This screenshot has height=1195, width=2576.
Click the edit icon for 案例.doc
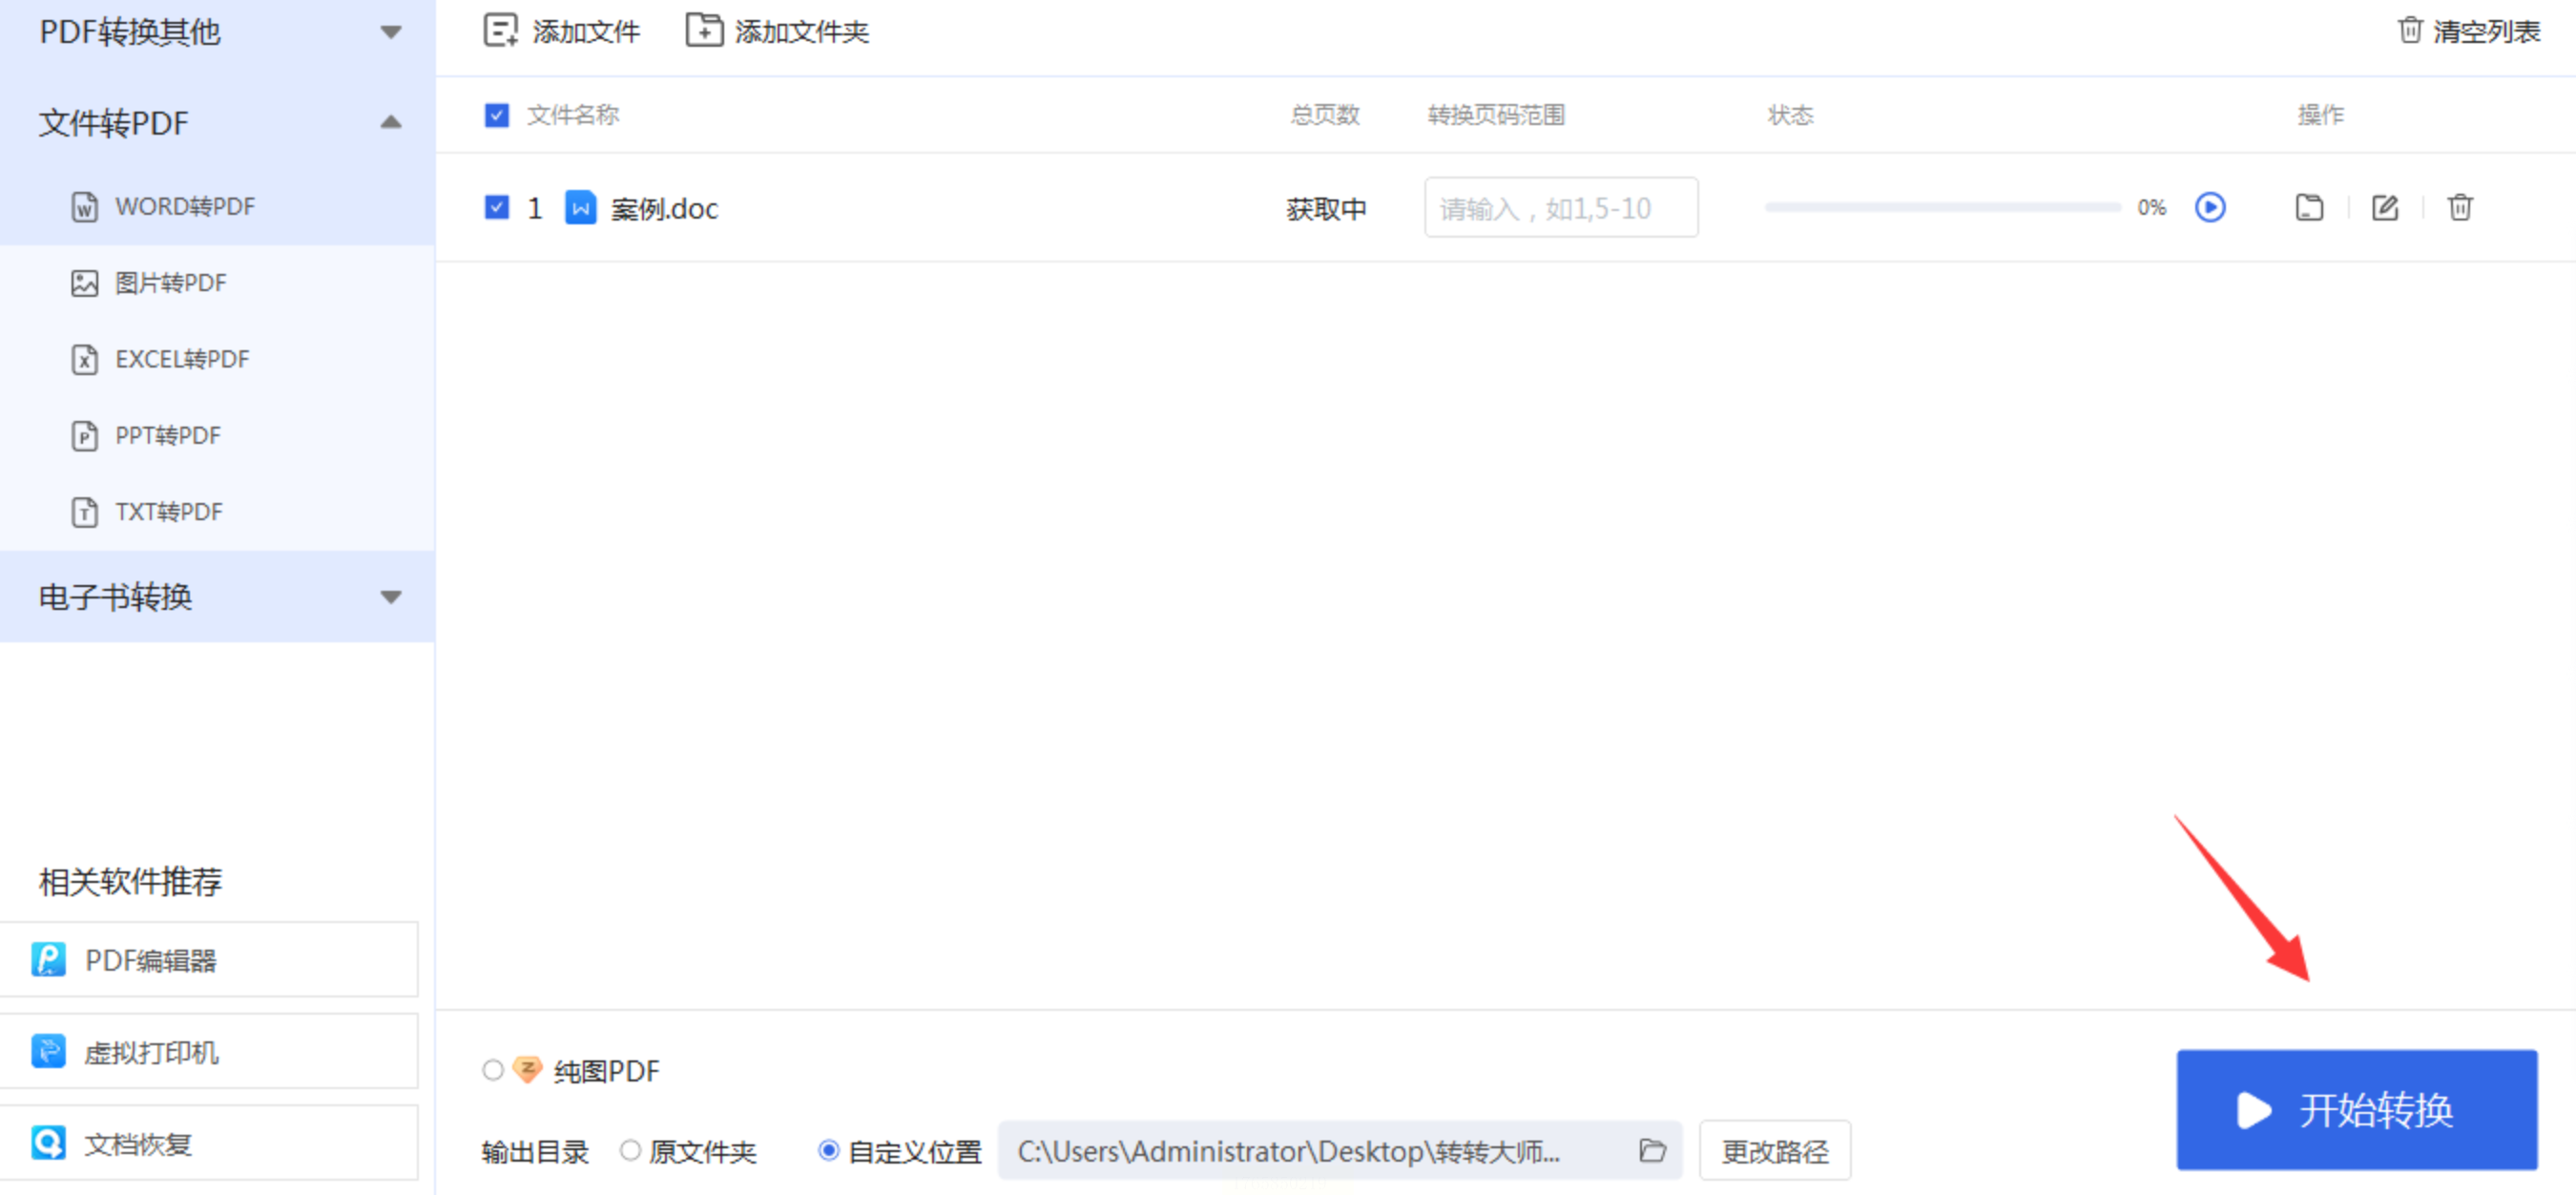2384,207
